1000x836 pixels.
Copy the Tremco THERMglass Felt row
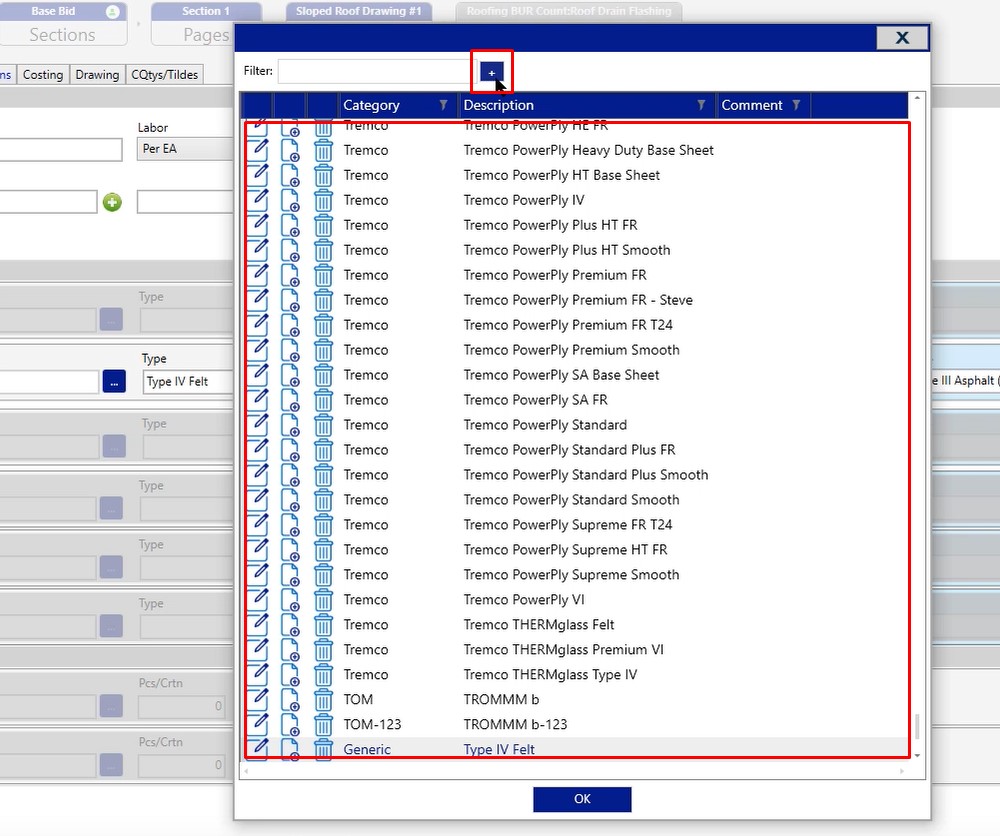290,625
